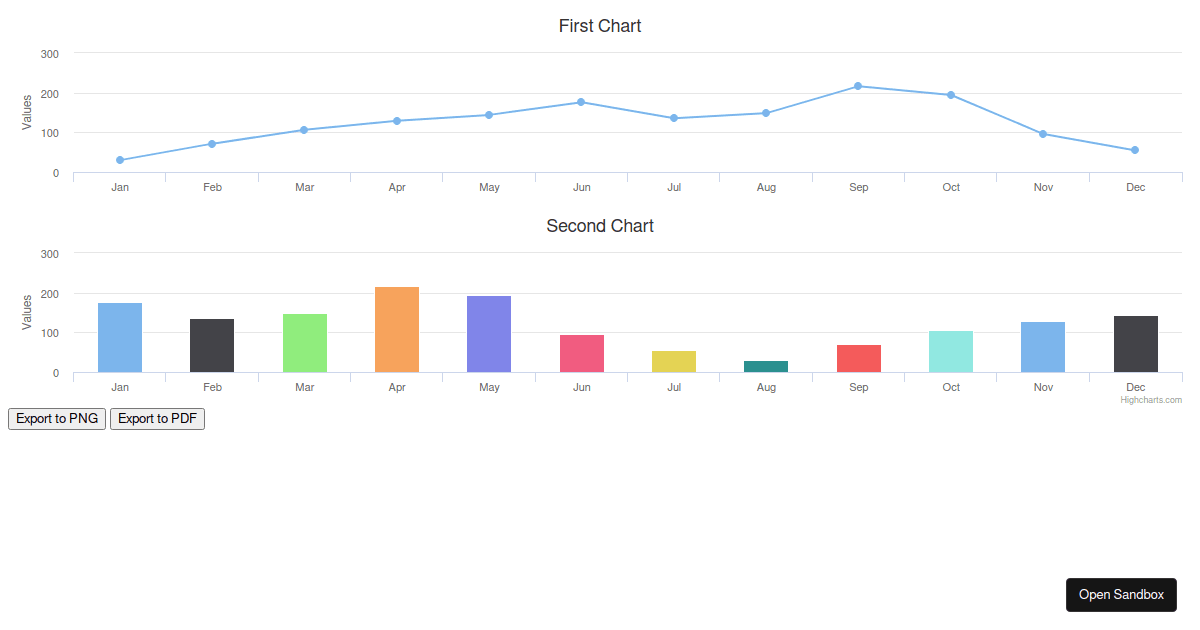Click the October data point on line chart

click(x=951, y=95)
